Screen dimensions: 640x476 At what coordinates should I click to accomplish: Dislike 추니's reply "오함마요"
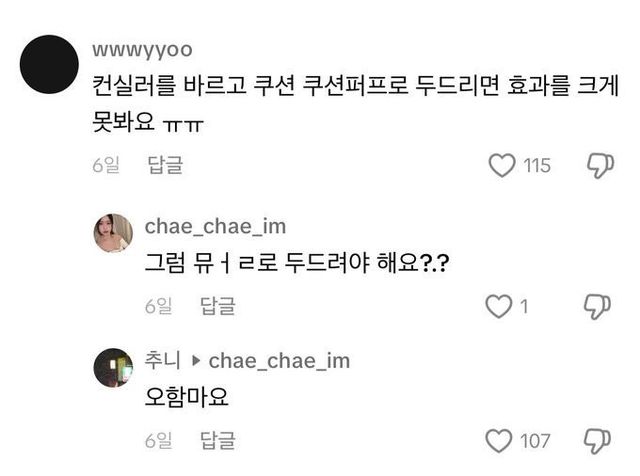[x=597, y=440]
